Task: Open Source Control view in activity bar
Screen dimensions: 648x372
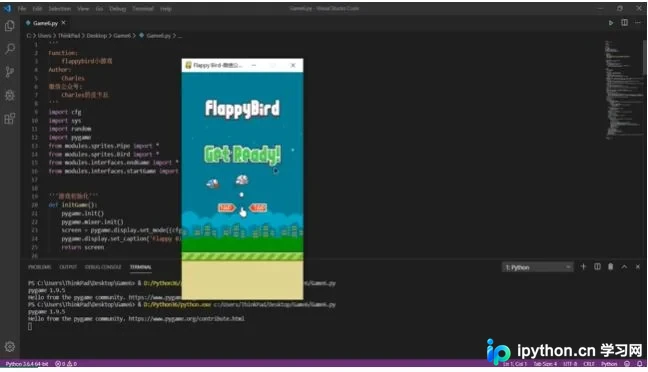Action: [10, 72]
